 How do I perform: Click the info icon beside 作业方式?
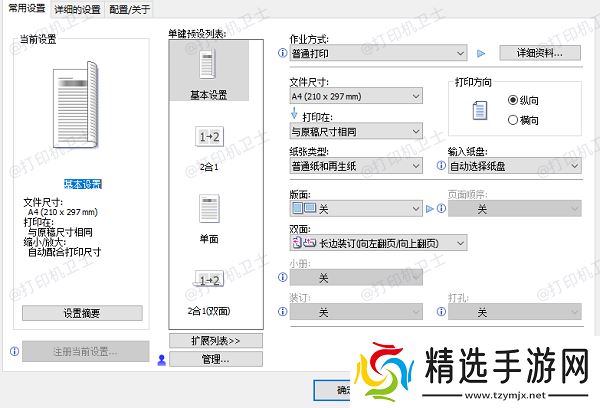click(282, 53)
